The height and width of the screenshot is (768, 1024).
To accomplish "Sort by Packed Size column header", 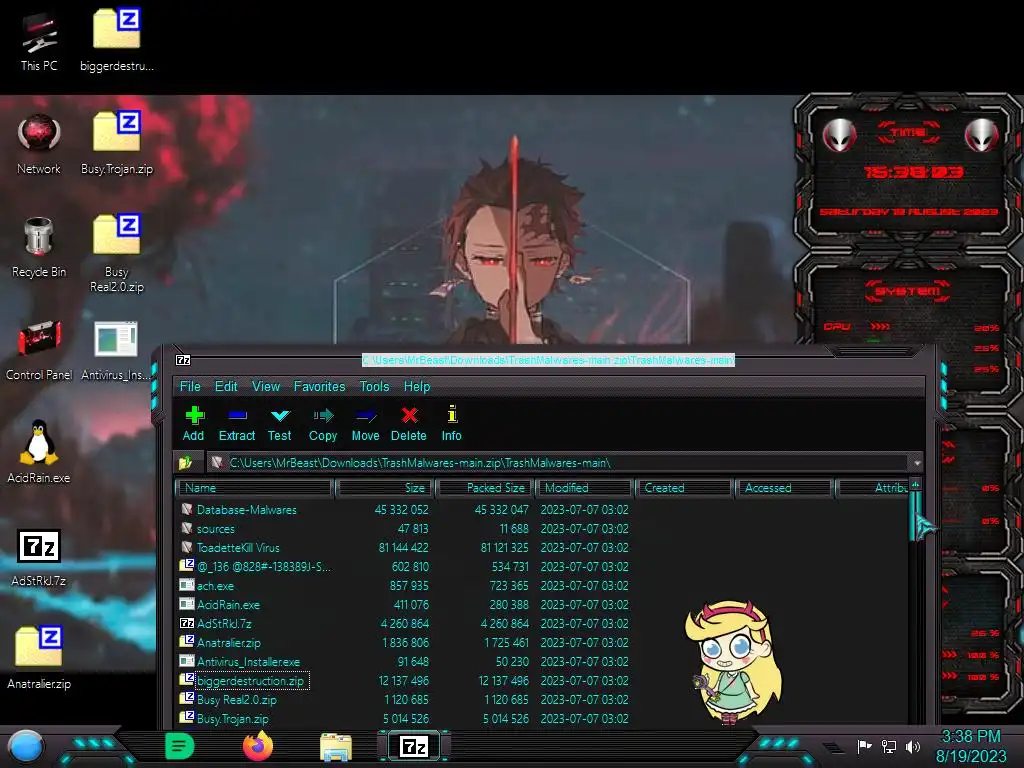I will (486, 488).
